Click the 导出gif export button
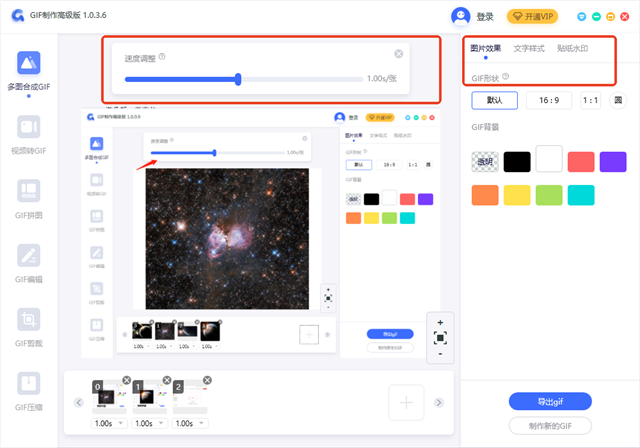 point(550,401)
